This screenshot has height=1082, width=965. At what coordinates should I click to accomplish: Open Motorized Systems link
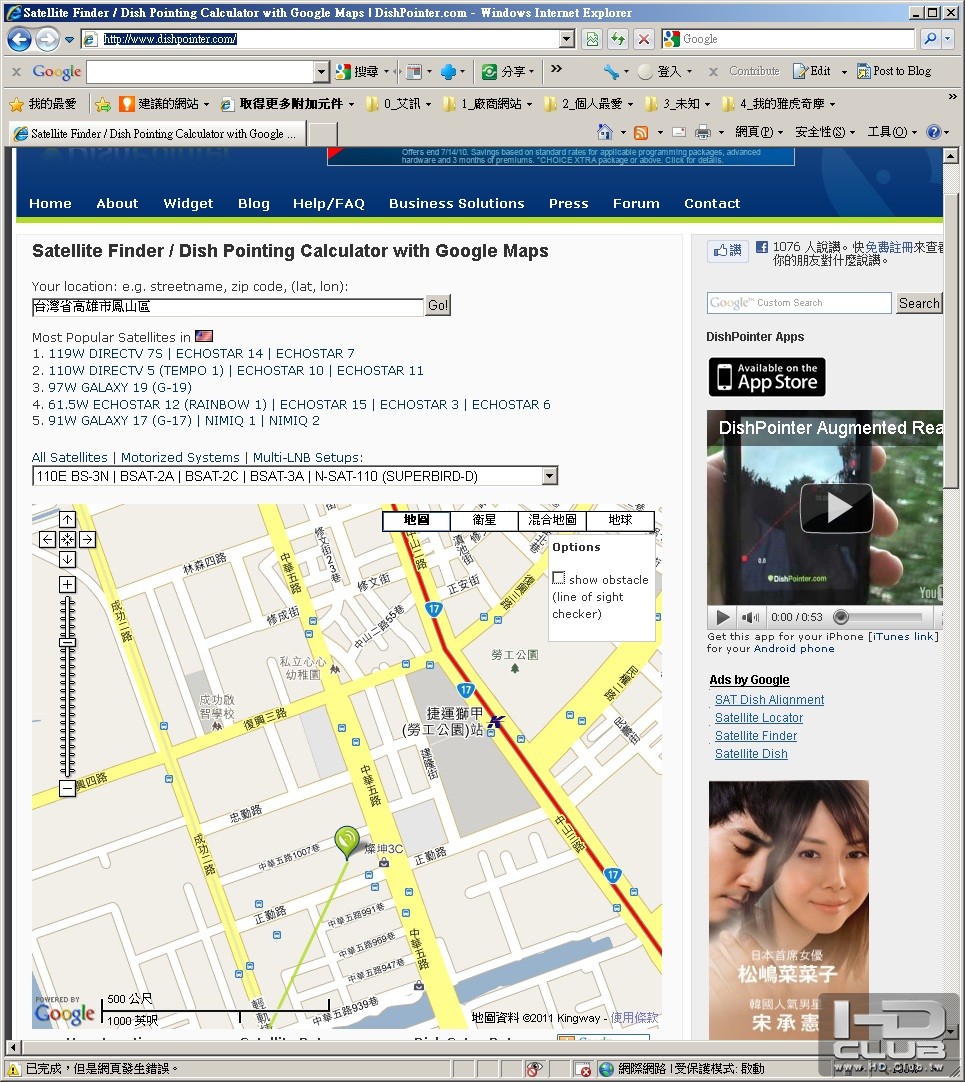(180, 458)
